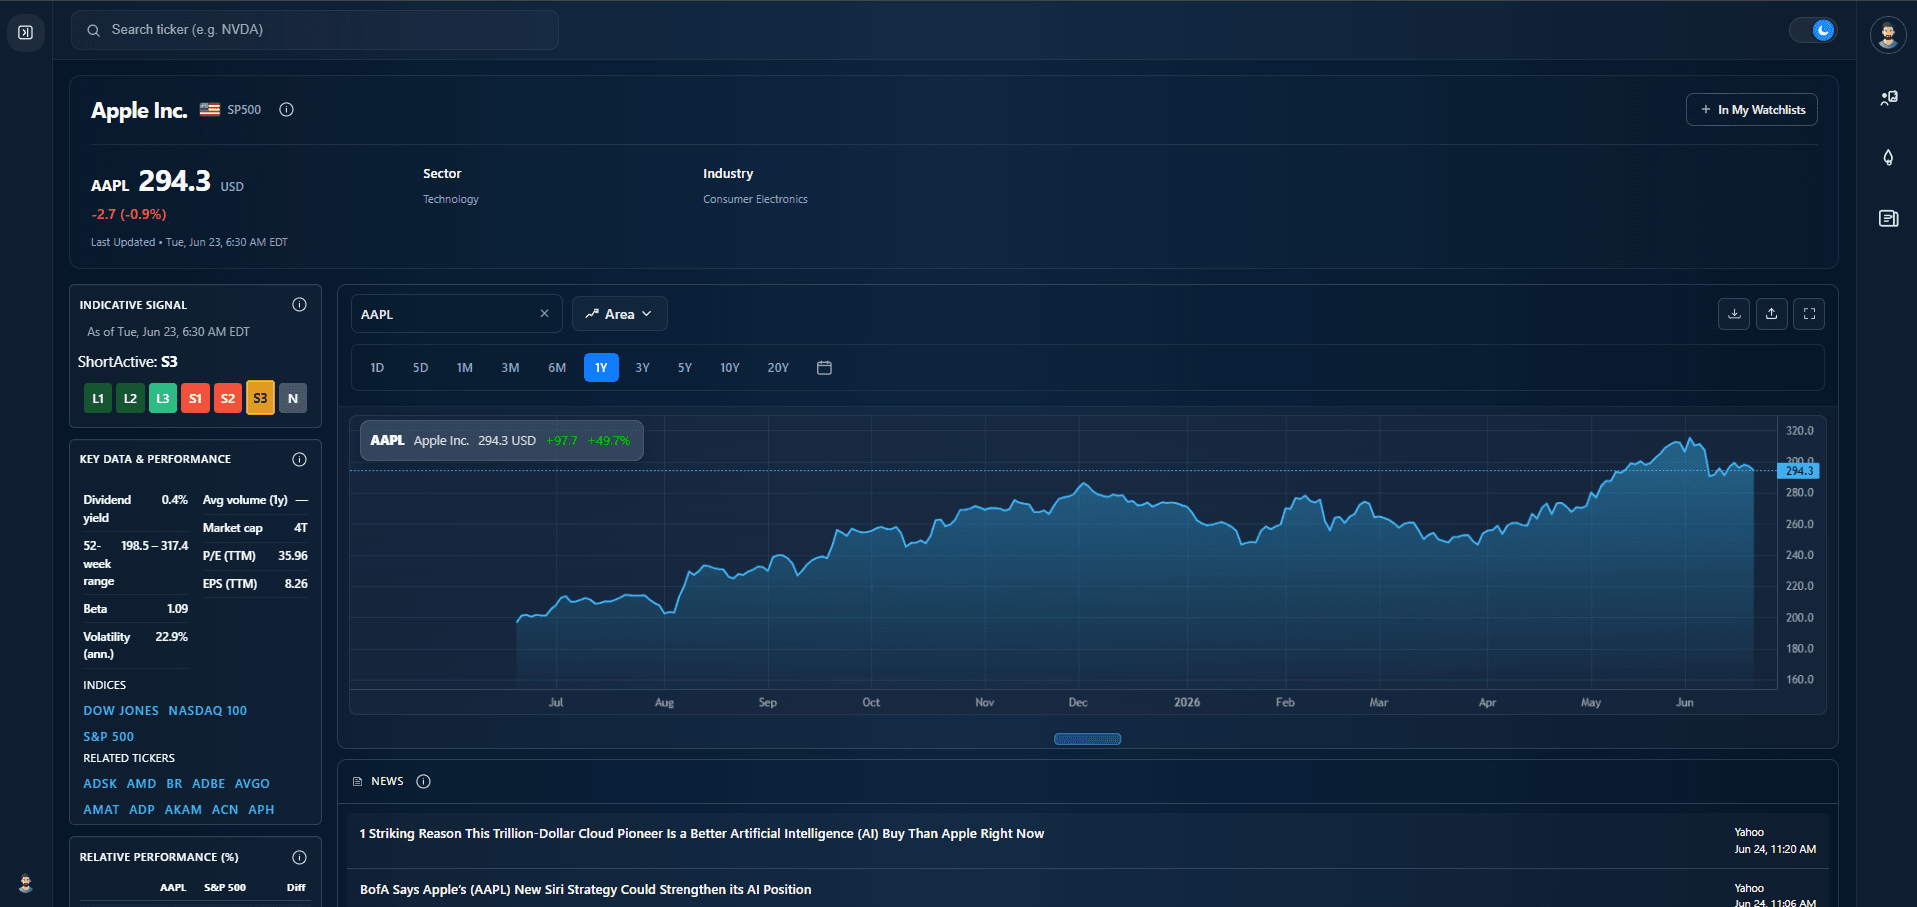
Task: Select the S2 signal badge
Action: point(228,398)
